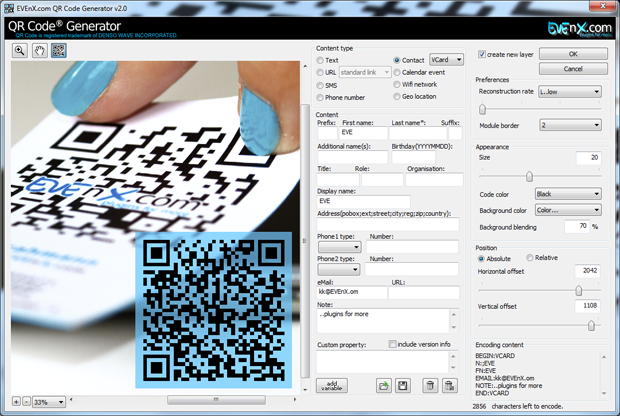
Task: Open the Phone2 type dropdown
Action: (338, 270)
